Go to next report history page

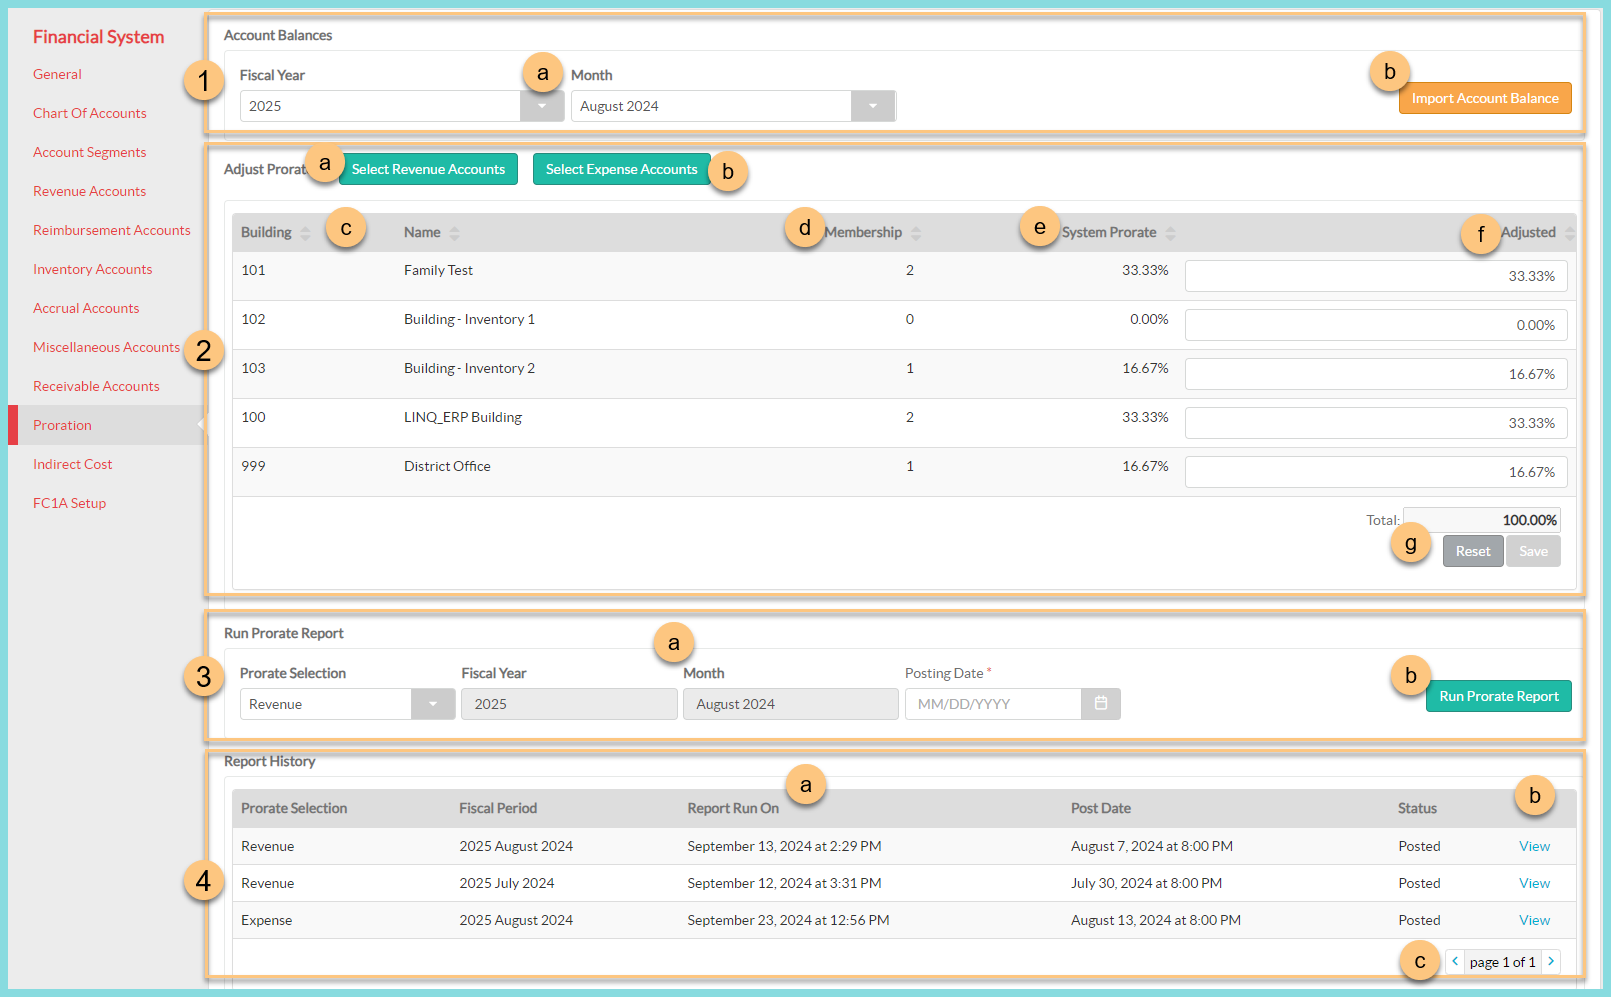point(1551,962)
